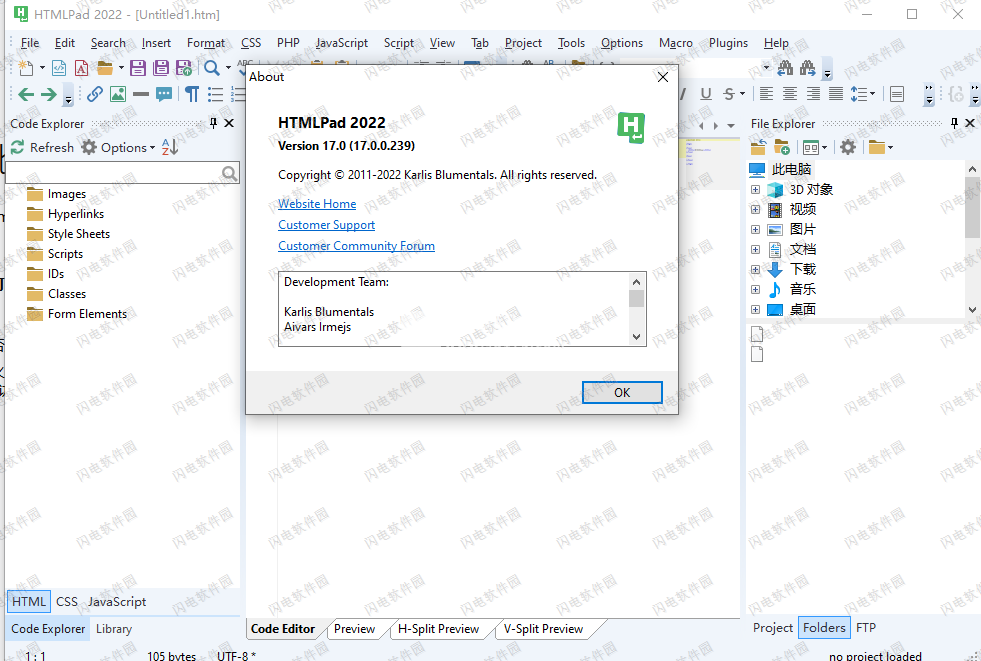Image resolution: width=981 pixels, height=661 pixels.
Task: Click the save-and-upload floppy icon
Action: (184, 68)
